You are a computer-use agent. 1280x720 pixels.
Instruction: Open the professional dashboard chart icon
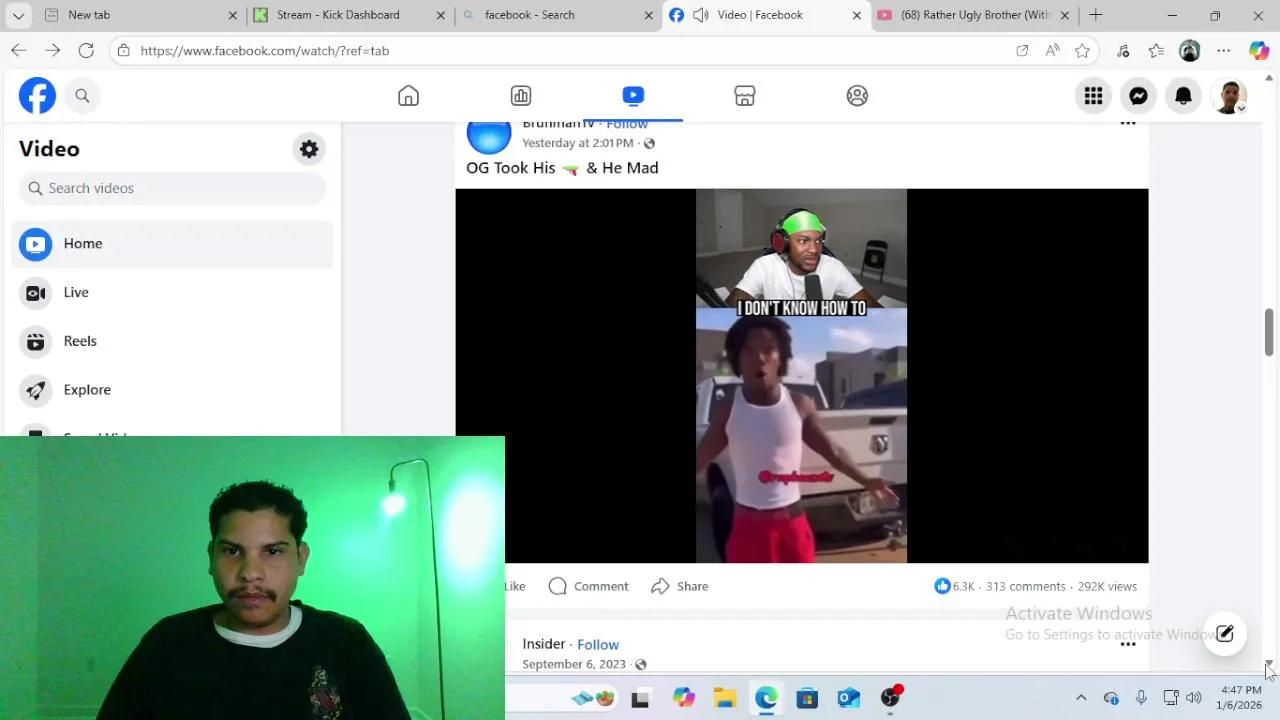(x=521, y=96)
